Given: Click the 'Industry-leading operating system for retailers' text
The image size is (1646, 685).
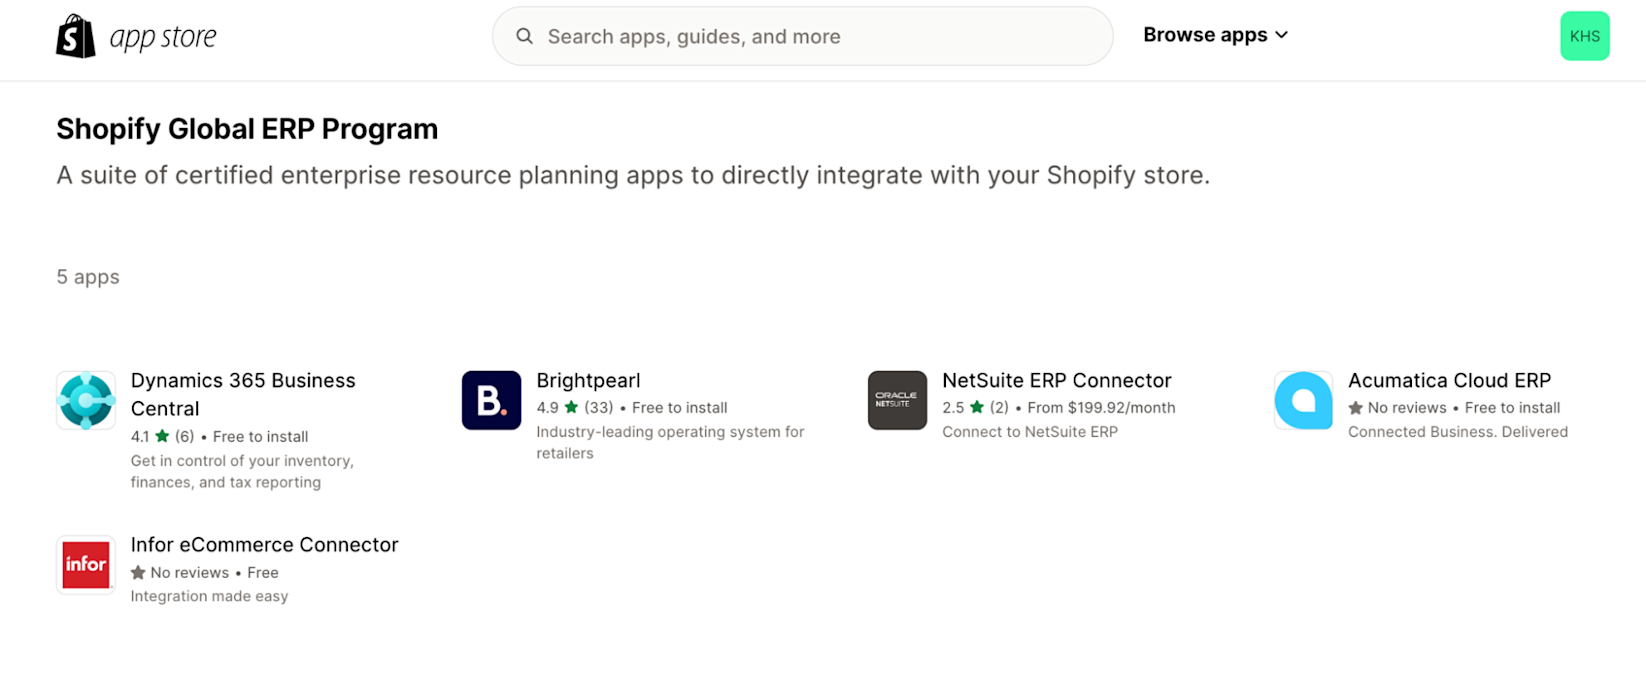Looking at the screenshot, I should point(670,442).
